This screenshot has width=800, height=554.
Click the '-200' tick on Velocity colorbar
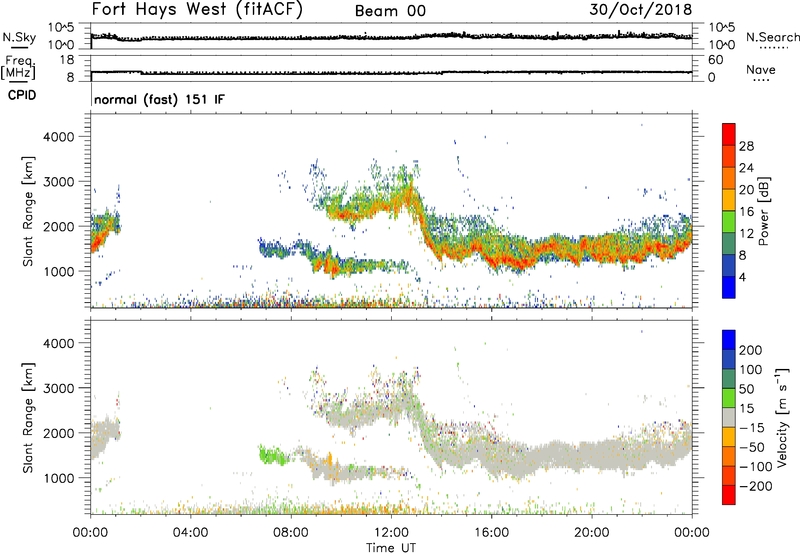(755, 486)
